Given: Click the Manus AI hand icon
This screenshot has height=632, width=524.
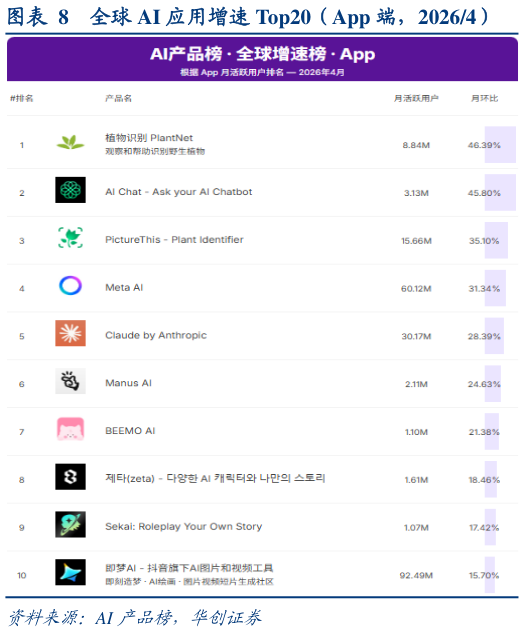Looking at the screenshot, I should point(71,381).
